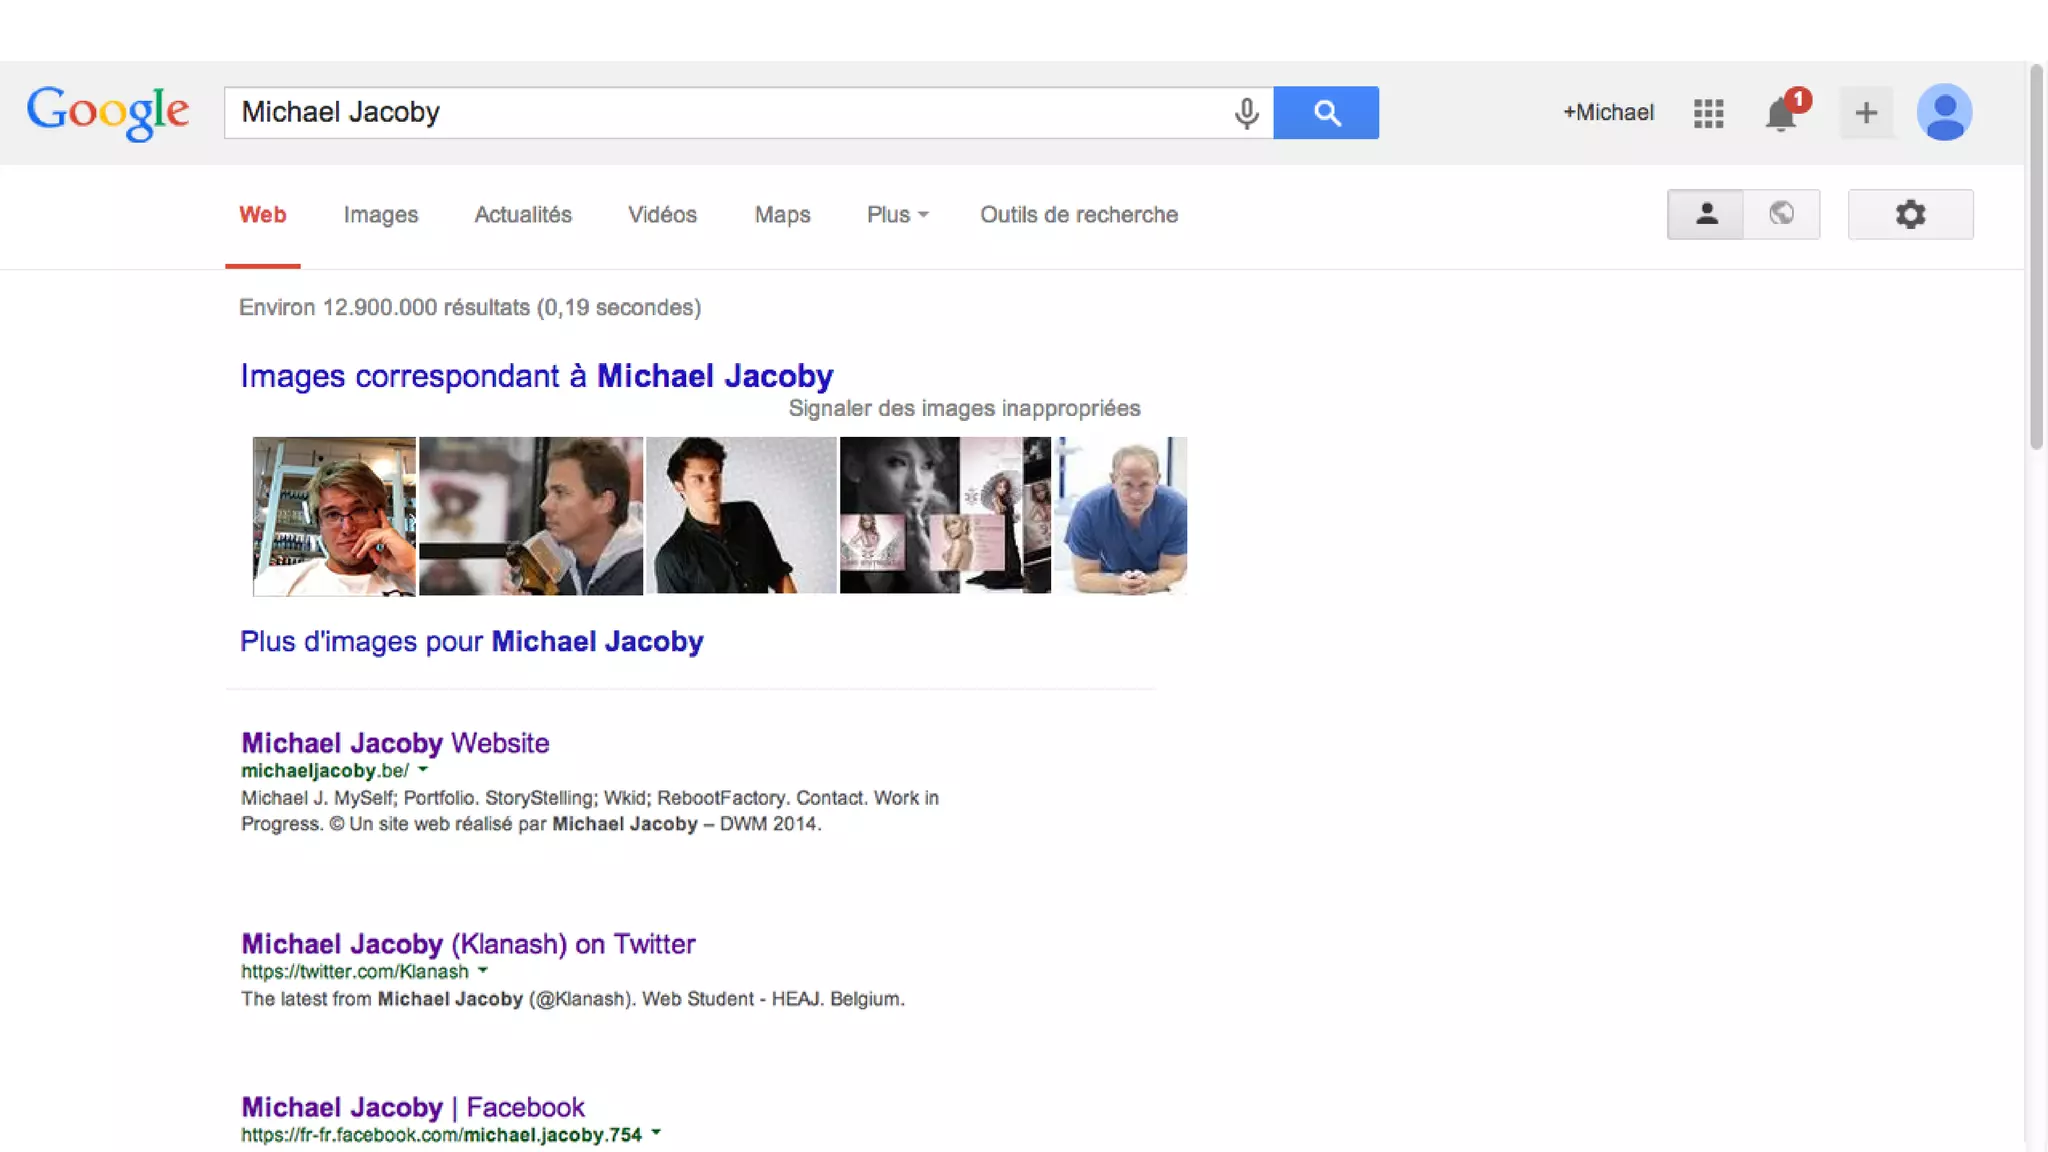Switch to the Actualités tab
The image size is (2048, 1152).
click(522, 215)
